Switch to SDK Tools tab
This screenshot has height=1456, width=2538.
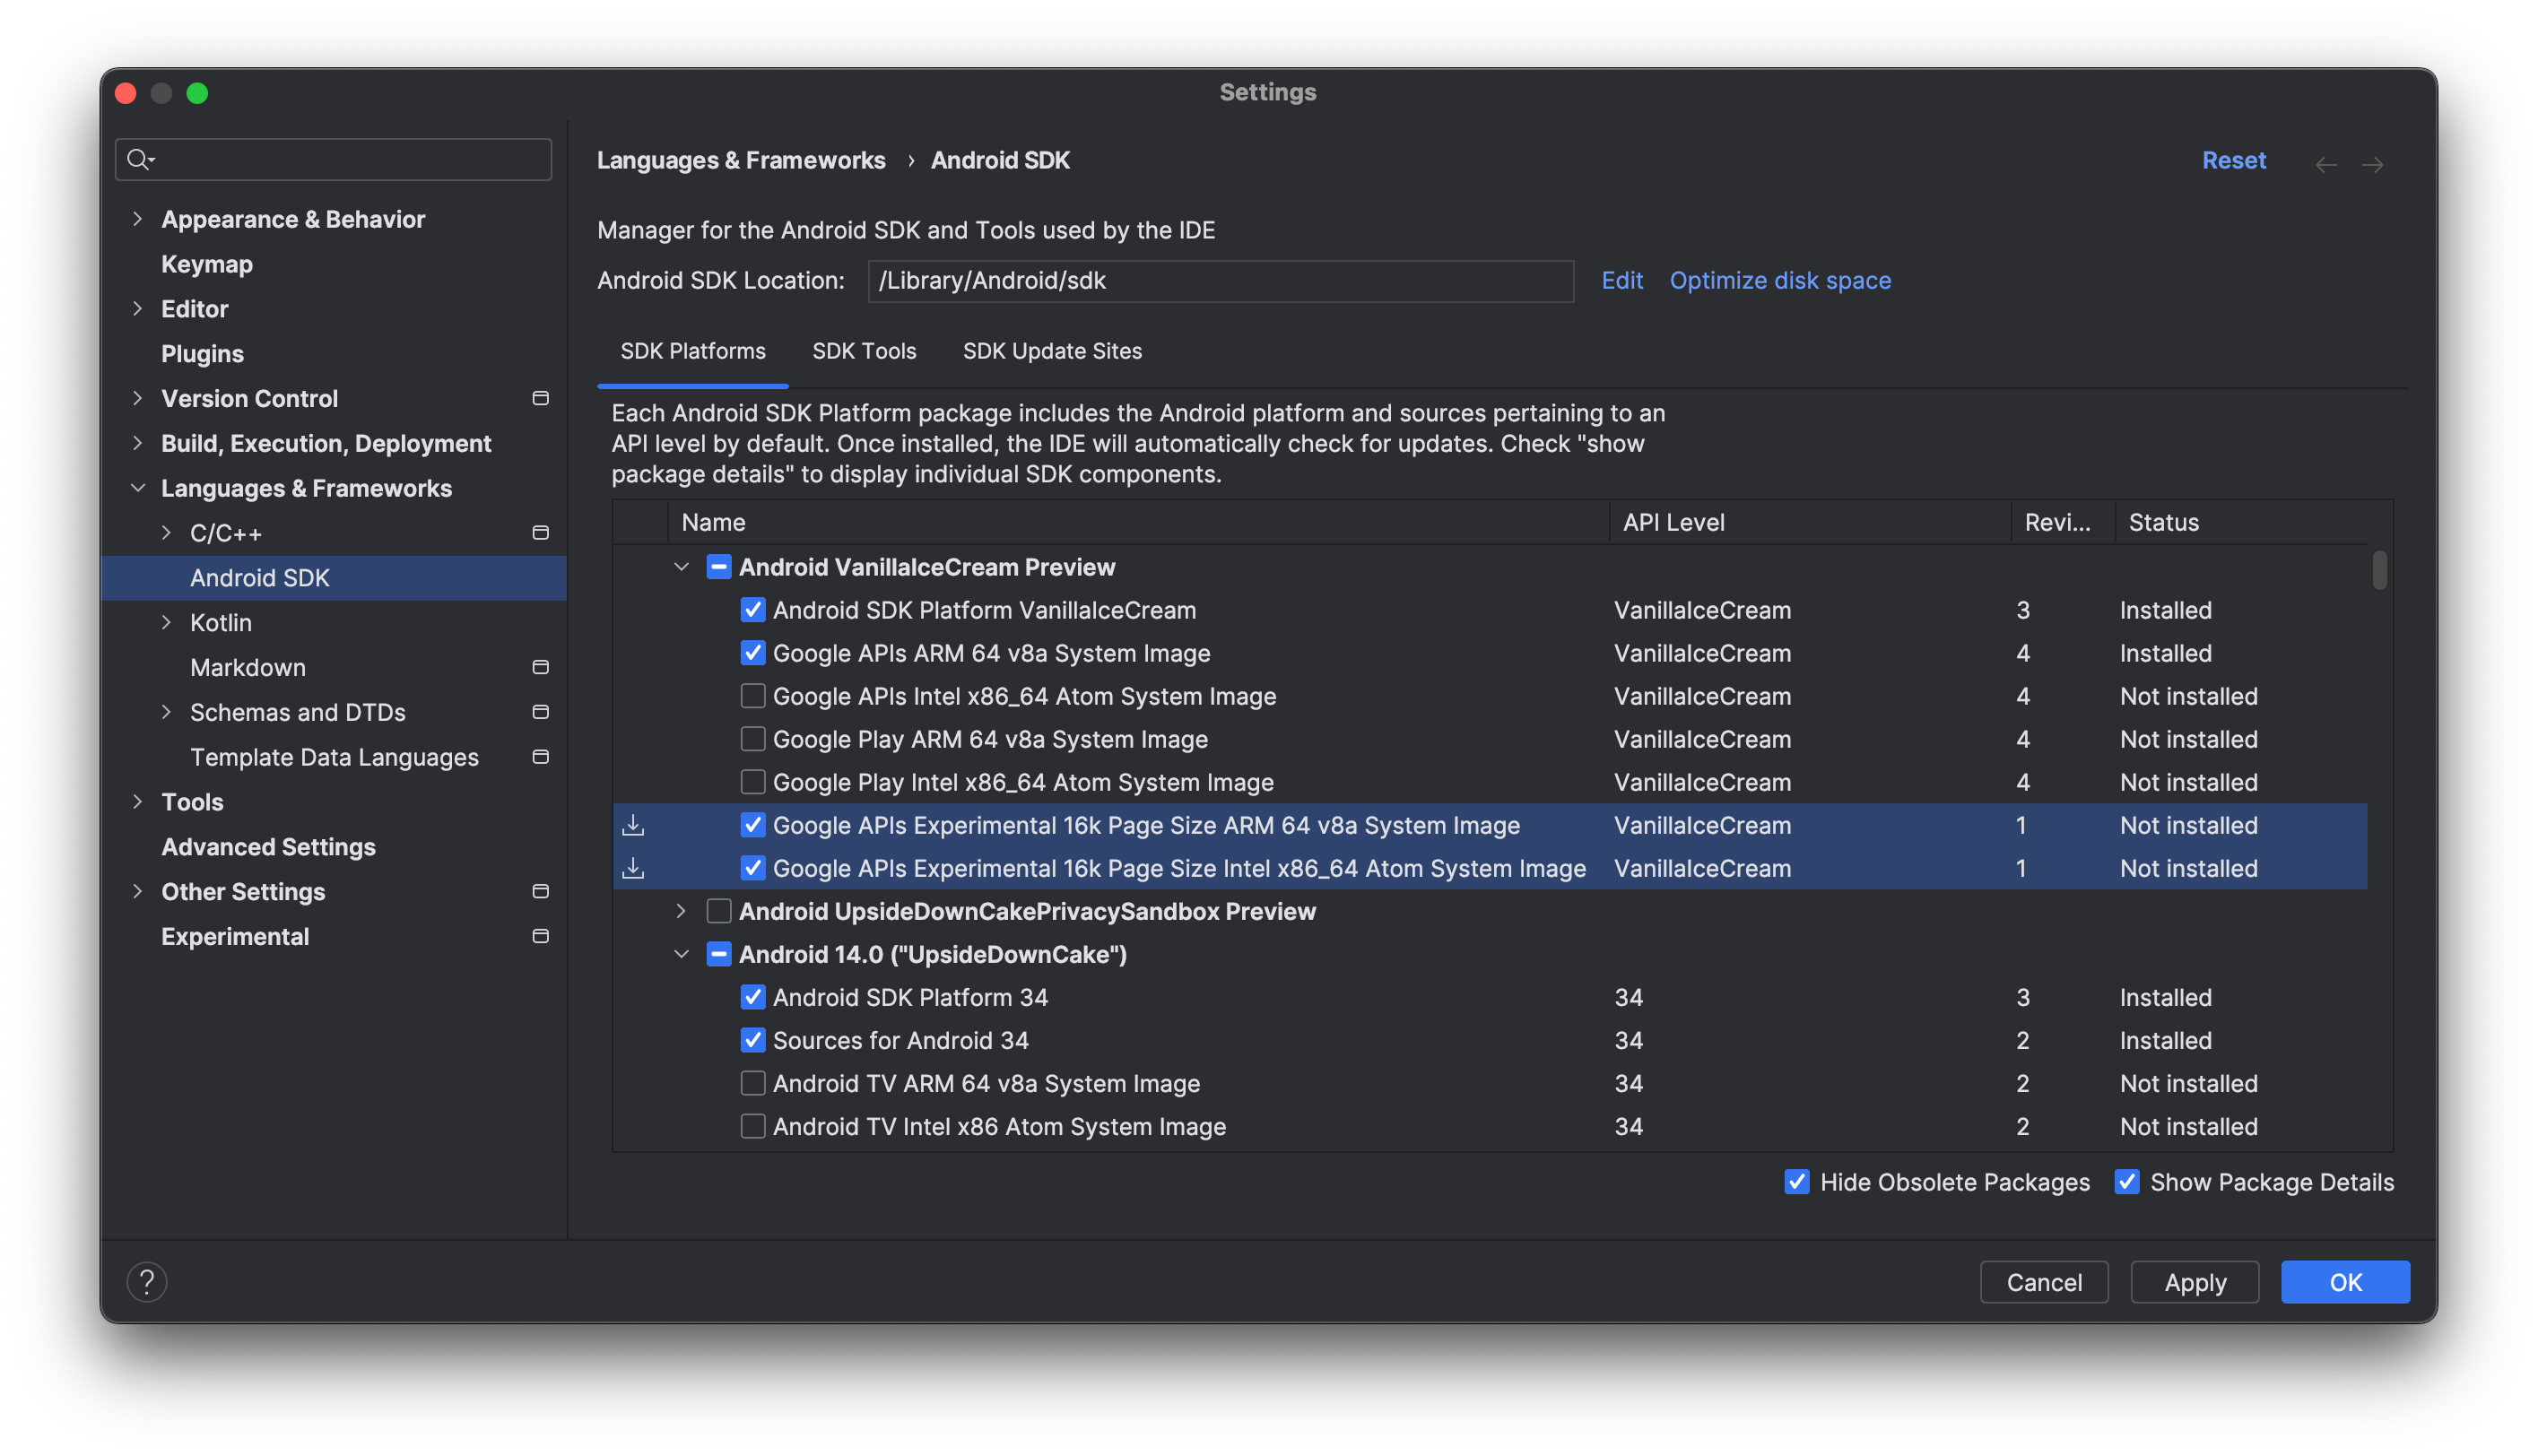863,350
